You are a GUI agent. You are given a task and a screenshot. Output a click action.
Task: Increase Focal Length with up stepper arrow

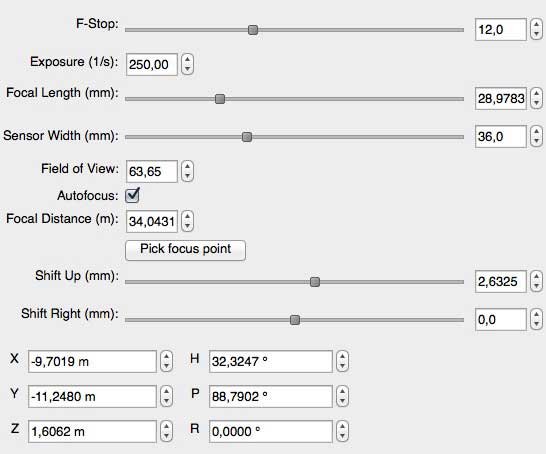[x=536, y=94]
